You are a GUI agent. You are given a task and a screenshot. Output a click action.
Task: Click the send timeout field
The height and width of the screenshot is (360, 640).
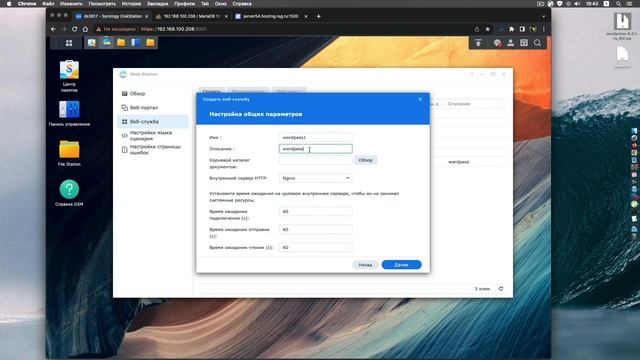tap(316, 229)
